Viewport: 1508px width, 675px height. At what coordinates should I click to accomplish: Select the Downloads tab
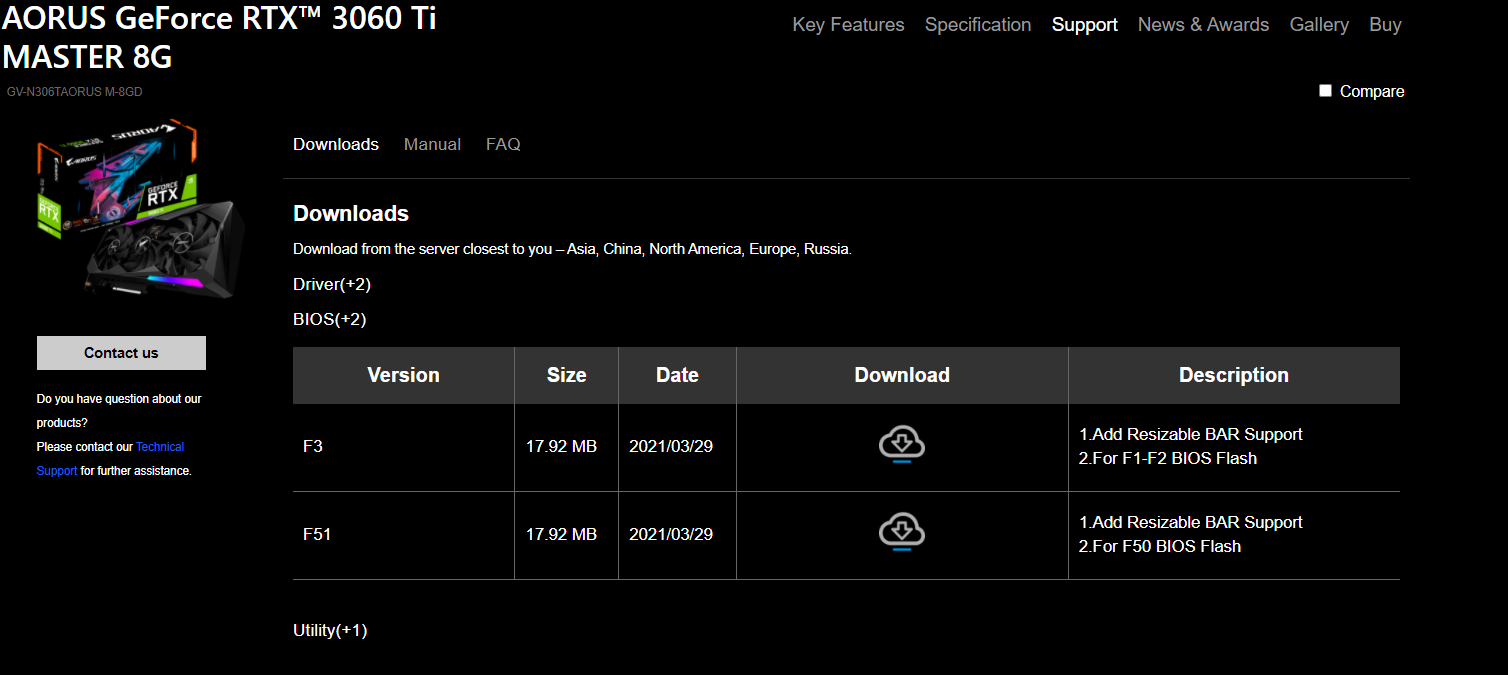coord(335,144)
